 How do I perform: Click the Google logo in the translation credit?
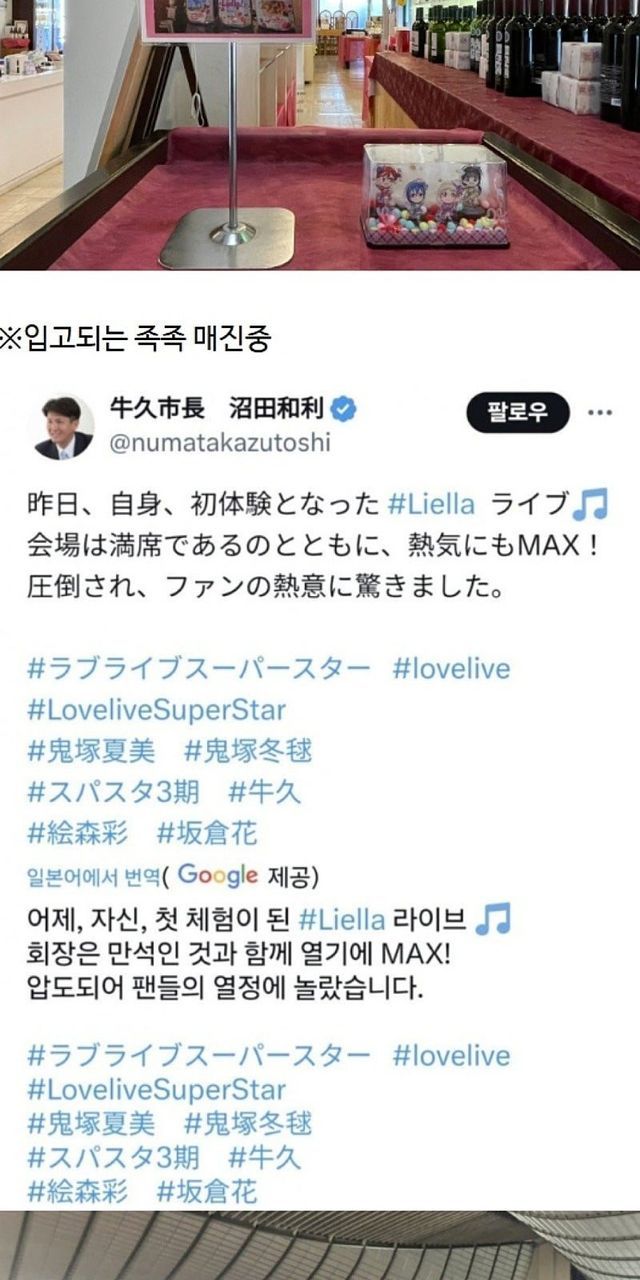click(x=218, y=876)
